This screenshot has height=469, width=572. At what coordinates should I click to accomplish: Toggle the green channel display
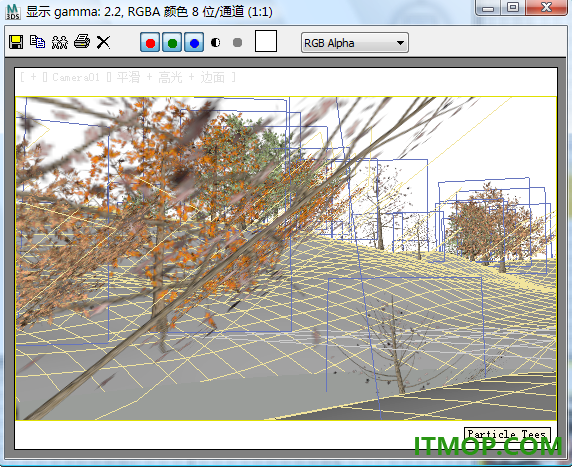172,42
